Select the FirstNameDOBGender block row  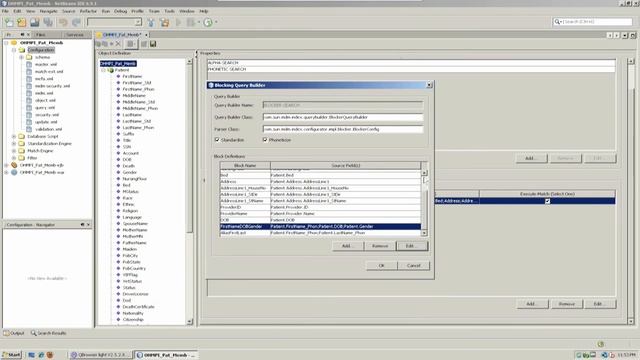(320, 226)
